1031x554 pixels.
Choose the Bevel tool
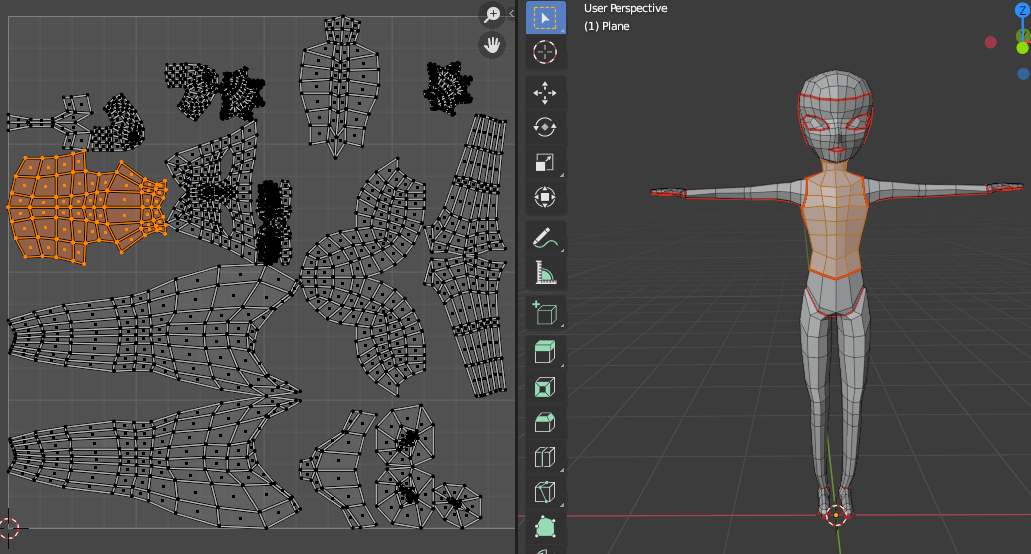coord(545,422)
